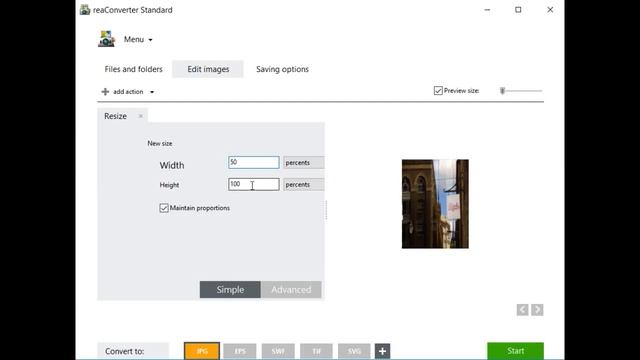Toggle Maintain proportions checkbox
Viewport: 640px width, 360px height.
(x=164, y=208)
